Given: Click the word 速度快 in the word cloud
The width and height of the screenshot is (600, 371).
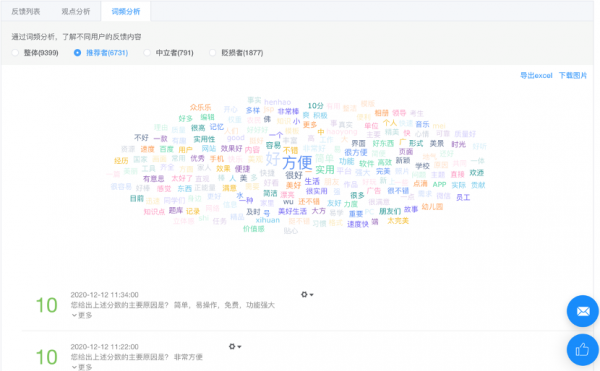Looking at the screenshot, I should click(x=358, y=225).
